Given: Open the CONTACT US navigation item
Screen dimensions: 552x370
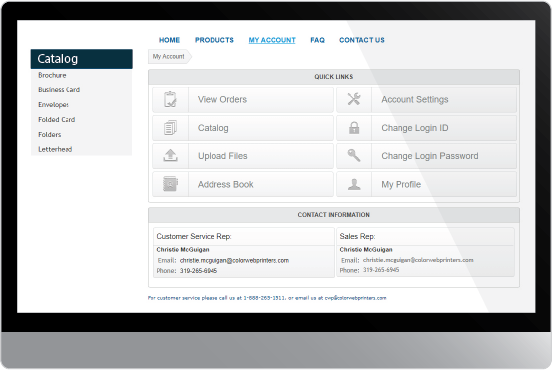Looking at the screenshot, I should tap(362, 40).
